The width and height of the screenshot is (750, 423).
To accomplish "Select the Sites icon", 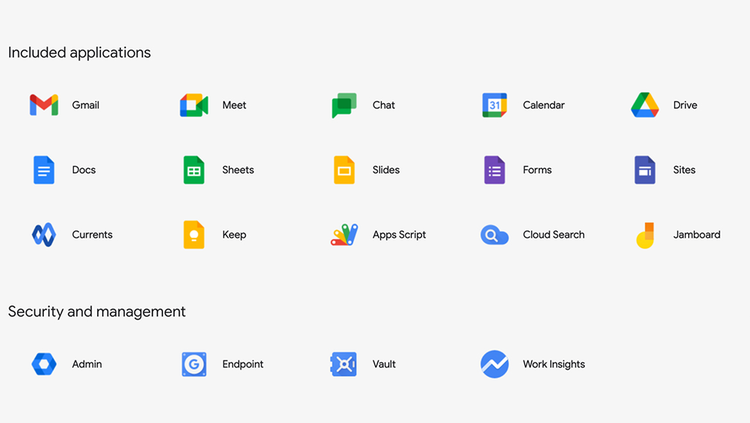I will [645, 170].
